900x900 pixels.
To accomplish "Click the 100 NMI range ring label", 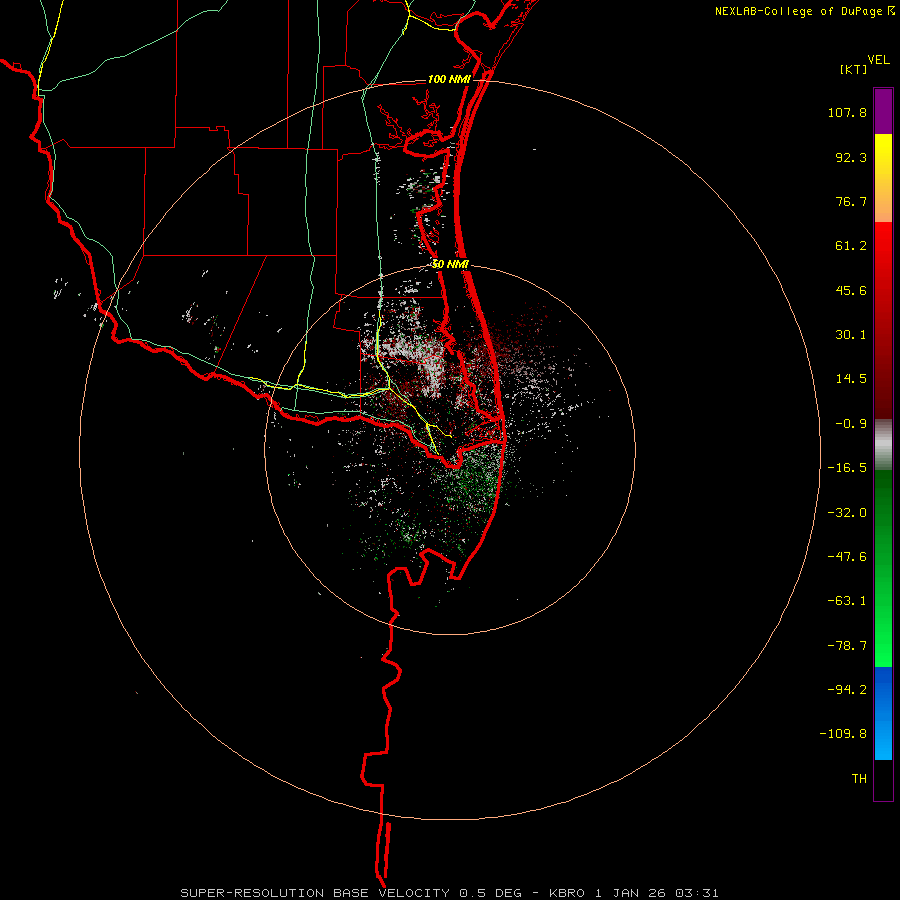I will [449, 79].
